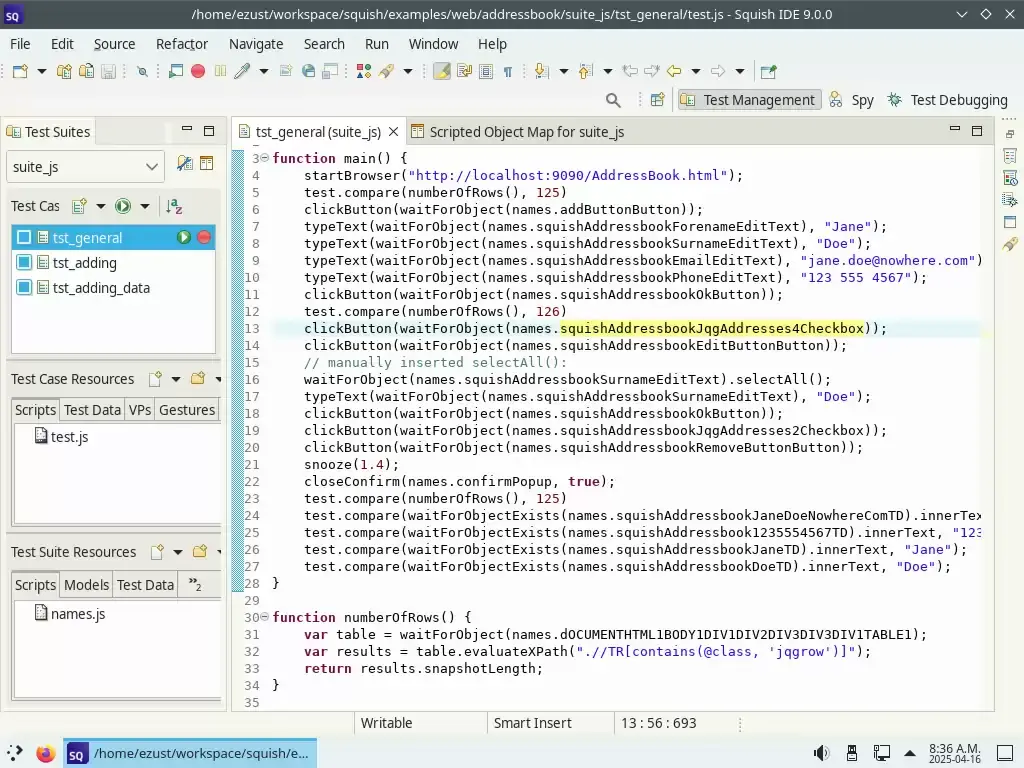Switch to the Test Debugging perspective

[x=948, y=100]
